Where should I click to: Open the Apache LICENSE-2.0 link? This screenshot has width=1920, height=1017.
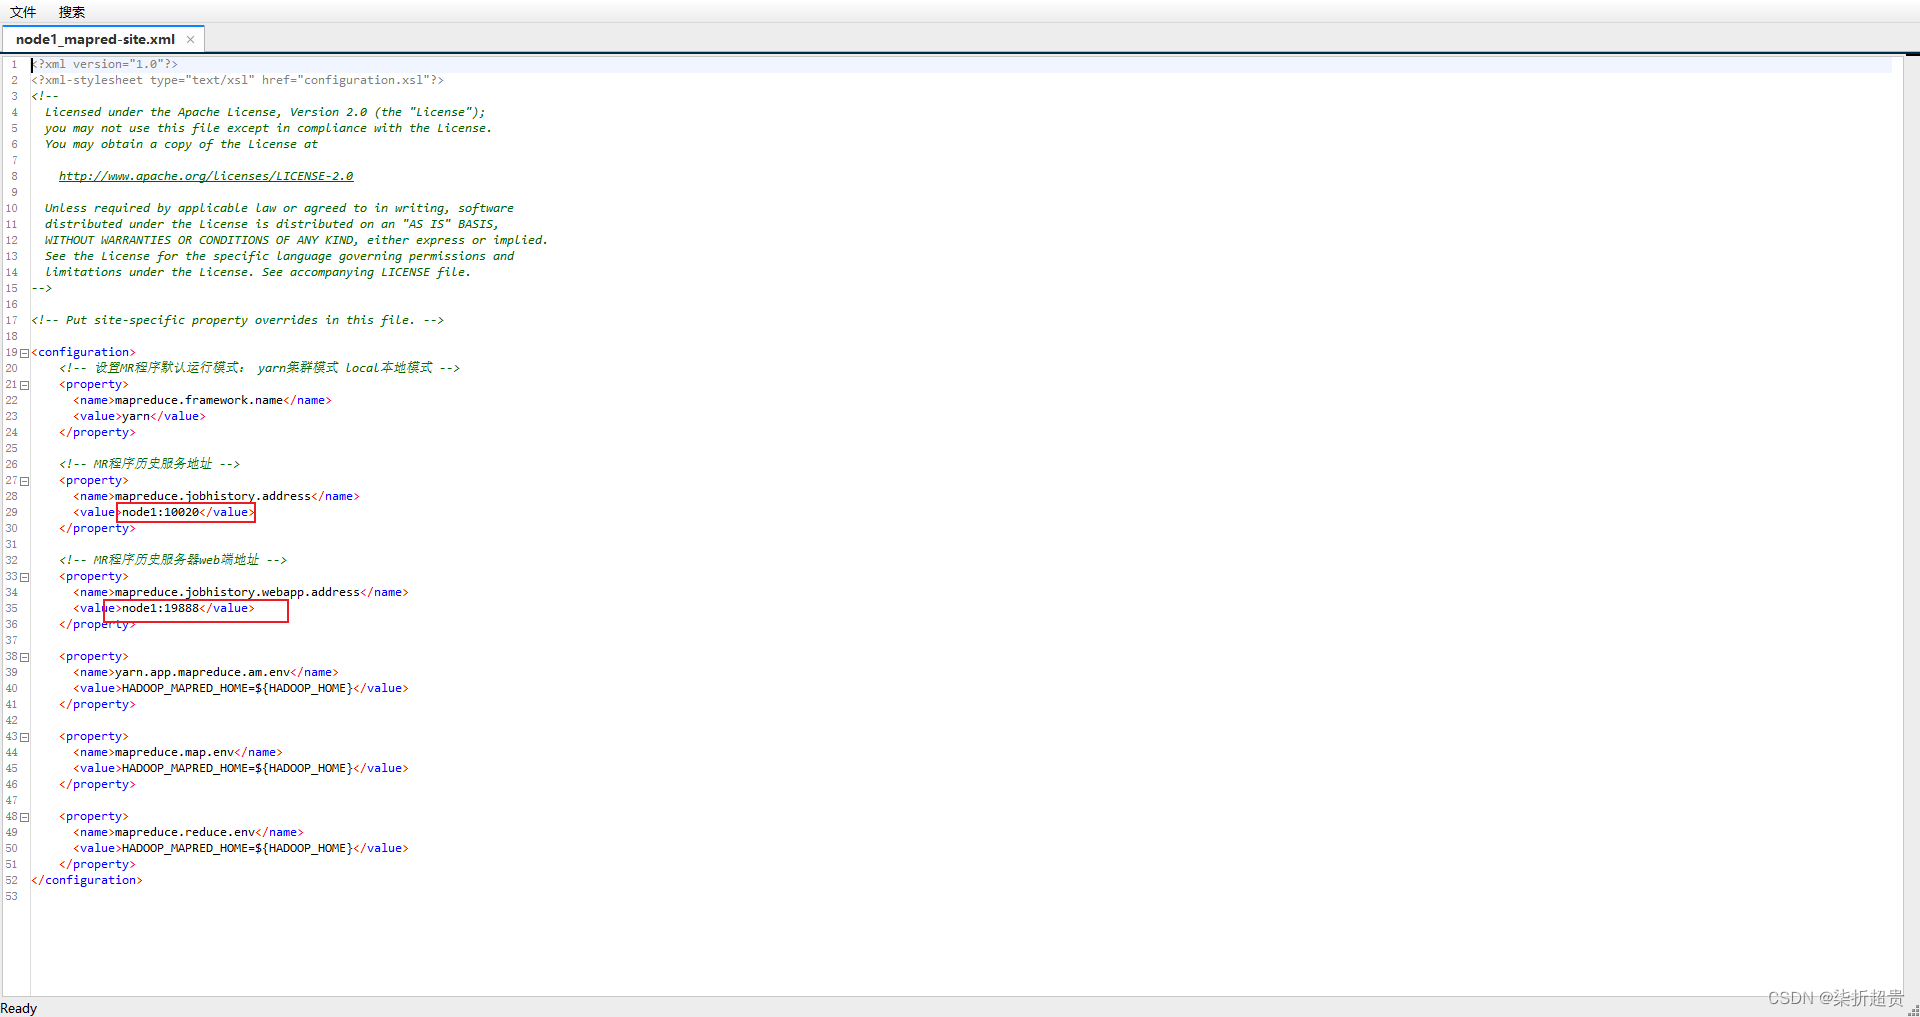(x=206, y=176)
